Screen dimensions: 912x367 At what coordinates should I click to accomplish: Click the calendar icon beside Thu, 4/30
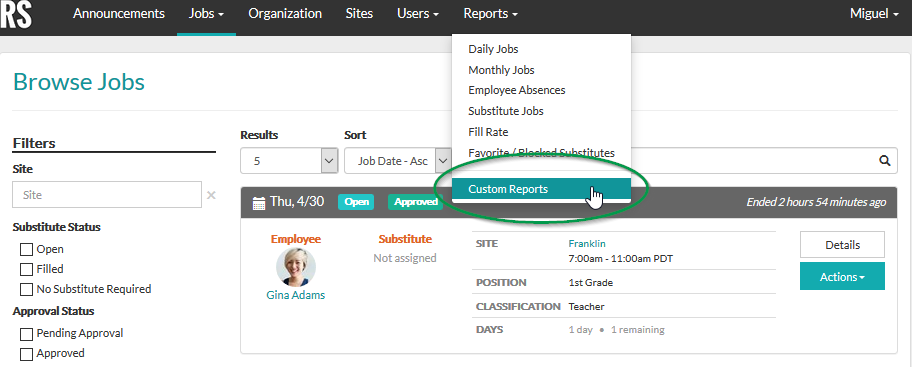click(x=259, y=203)
